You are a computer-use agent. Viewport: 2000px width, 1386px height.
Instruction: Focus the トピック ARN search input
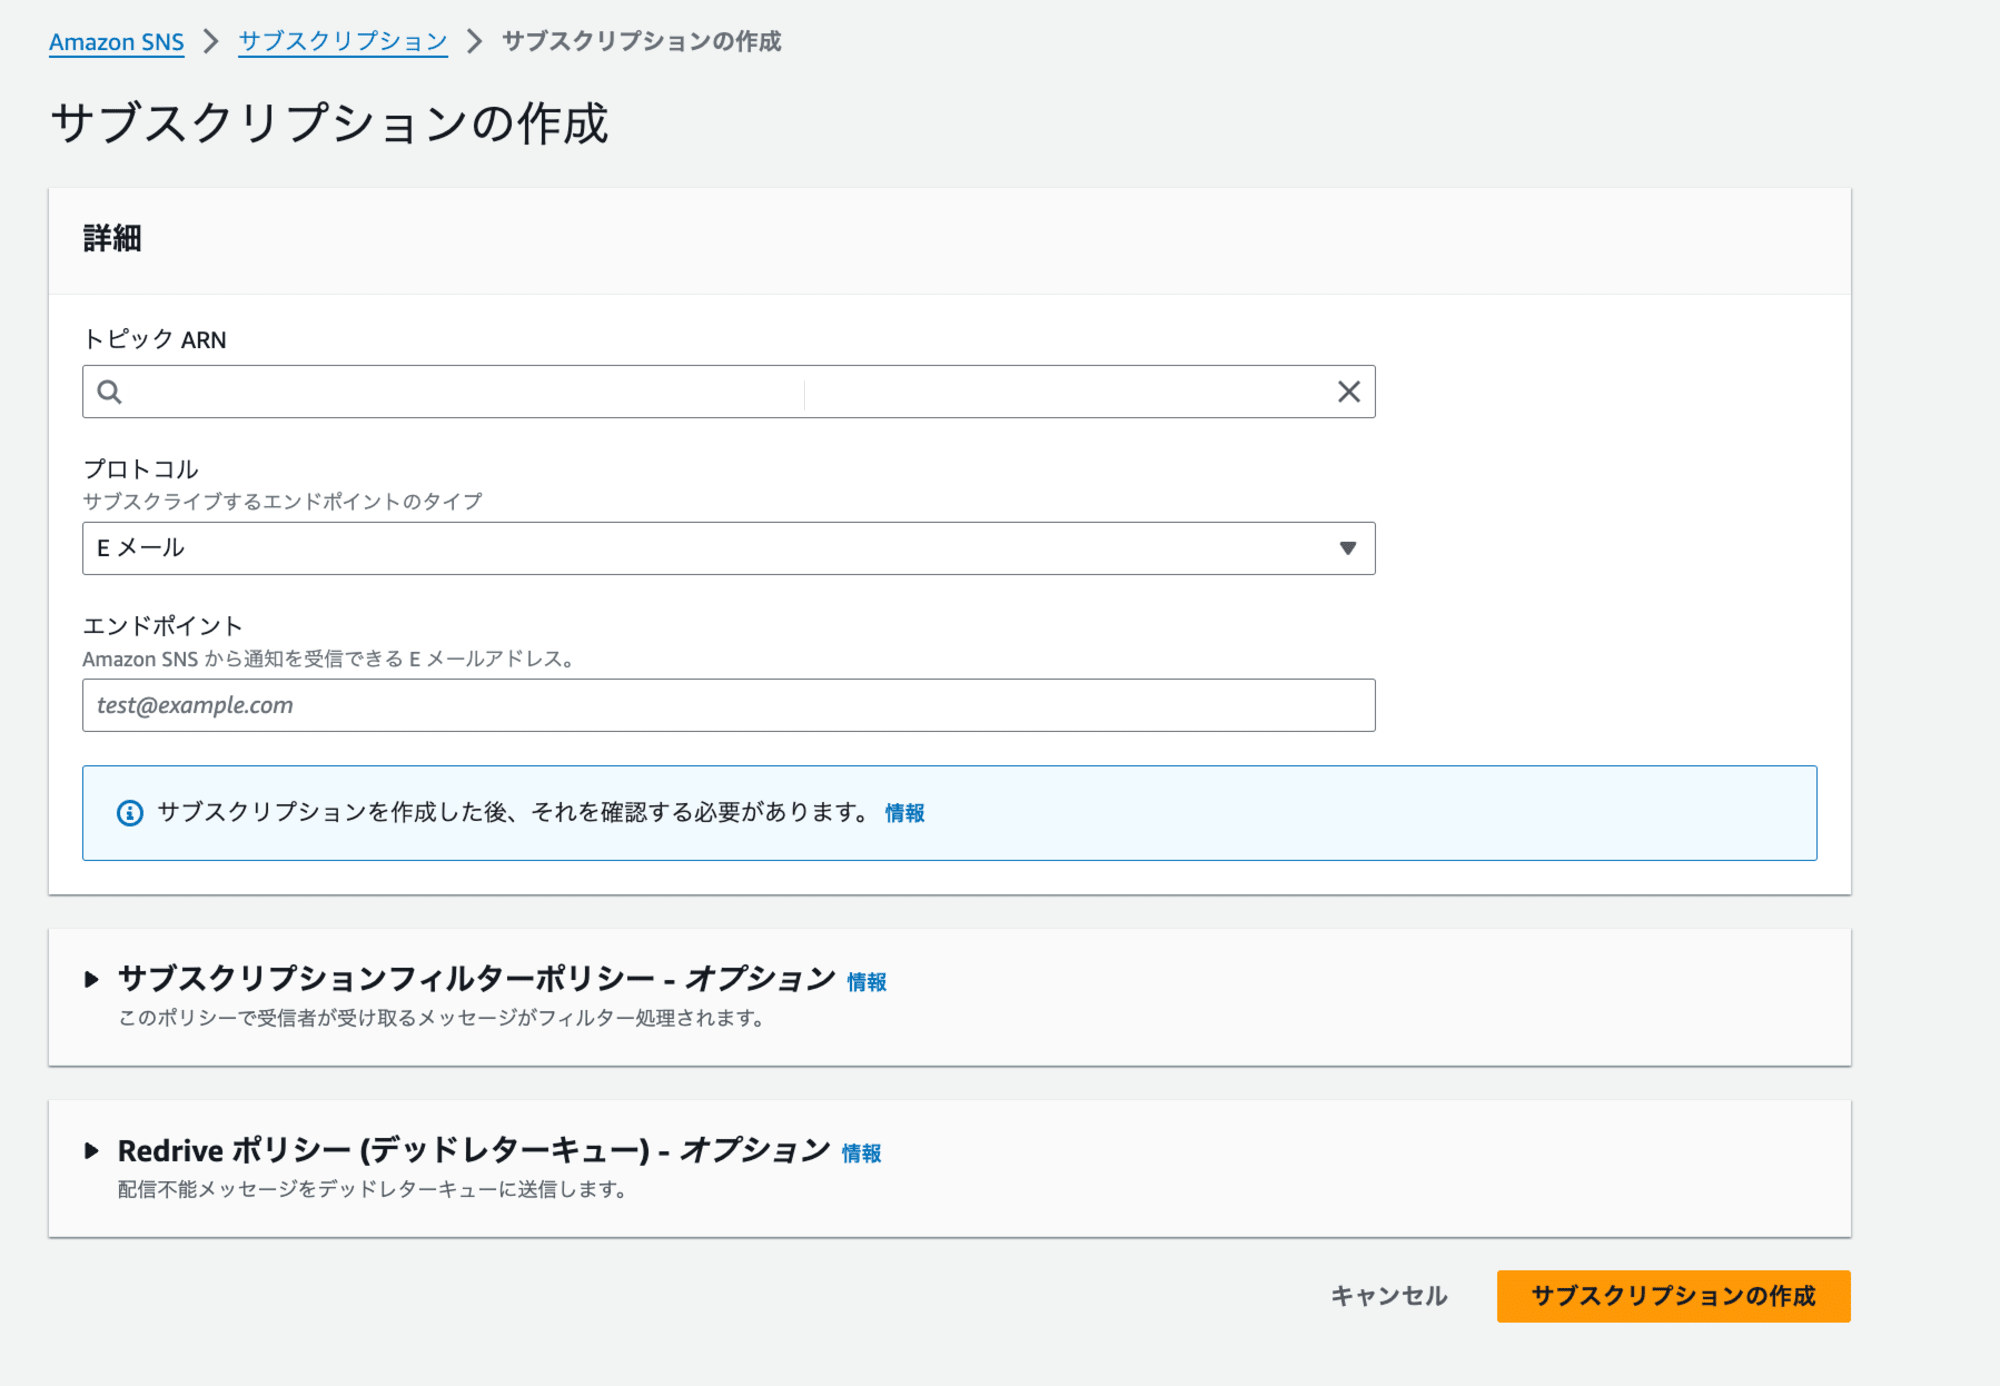[x=728, y=392]
